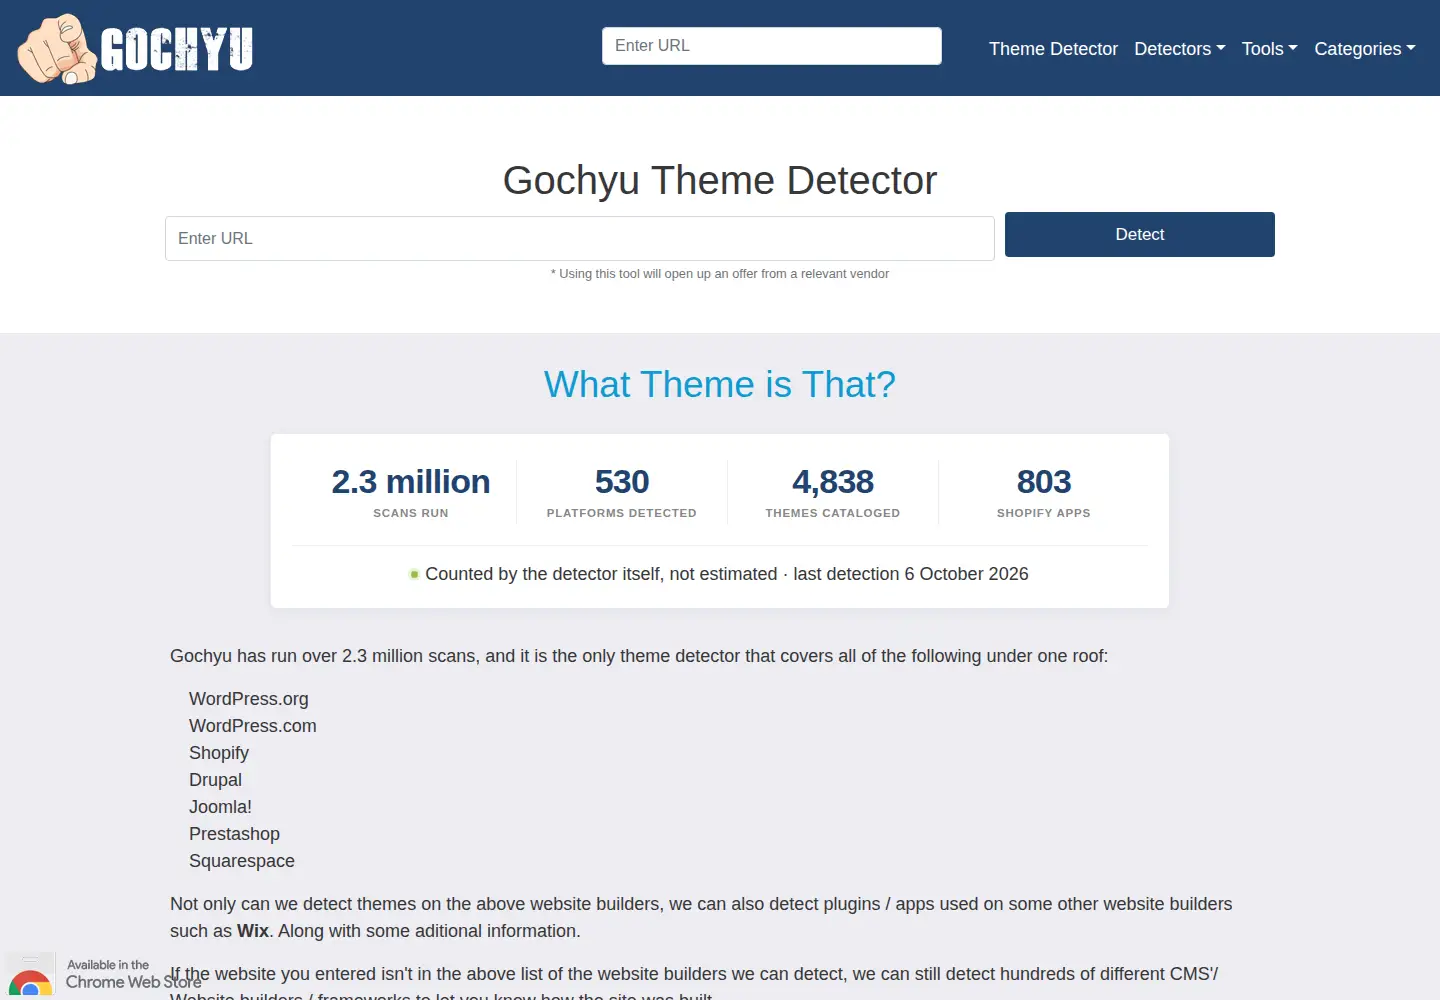Click the 'last detection 6 October 2026' note
Image resolution: width=1440 pixels, height=1000 pixels.
[x=911, y=574]
